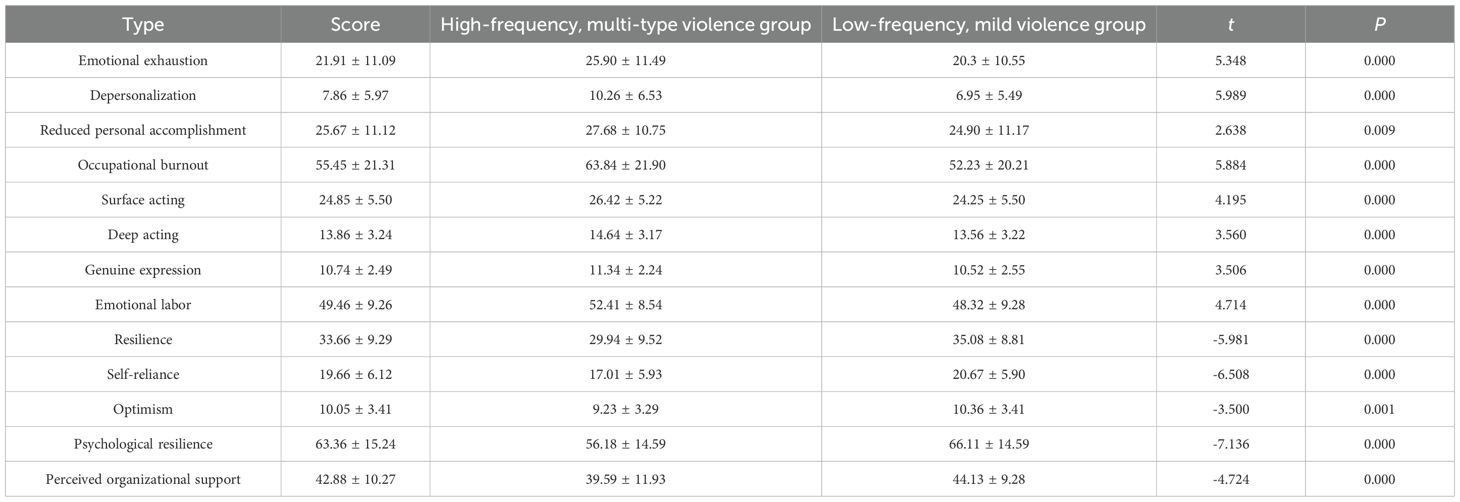Image resolution: width=1460 pixels, height=502 pixels.
Task: Select the Surface acting row label
Action: (143, 200)
